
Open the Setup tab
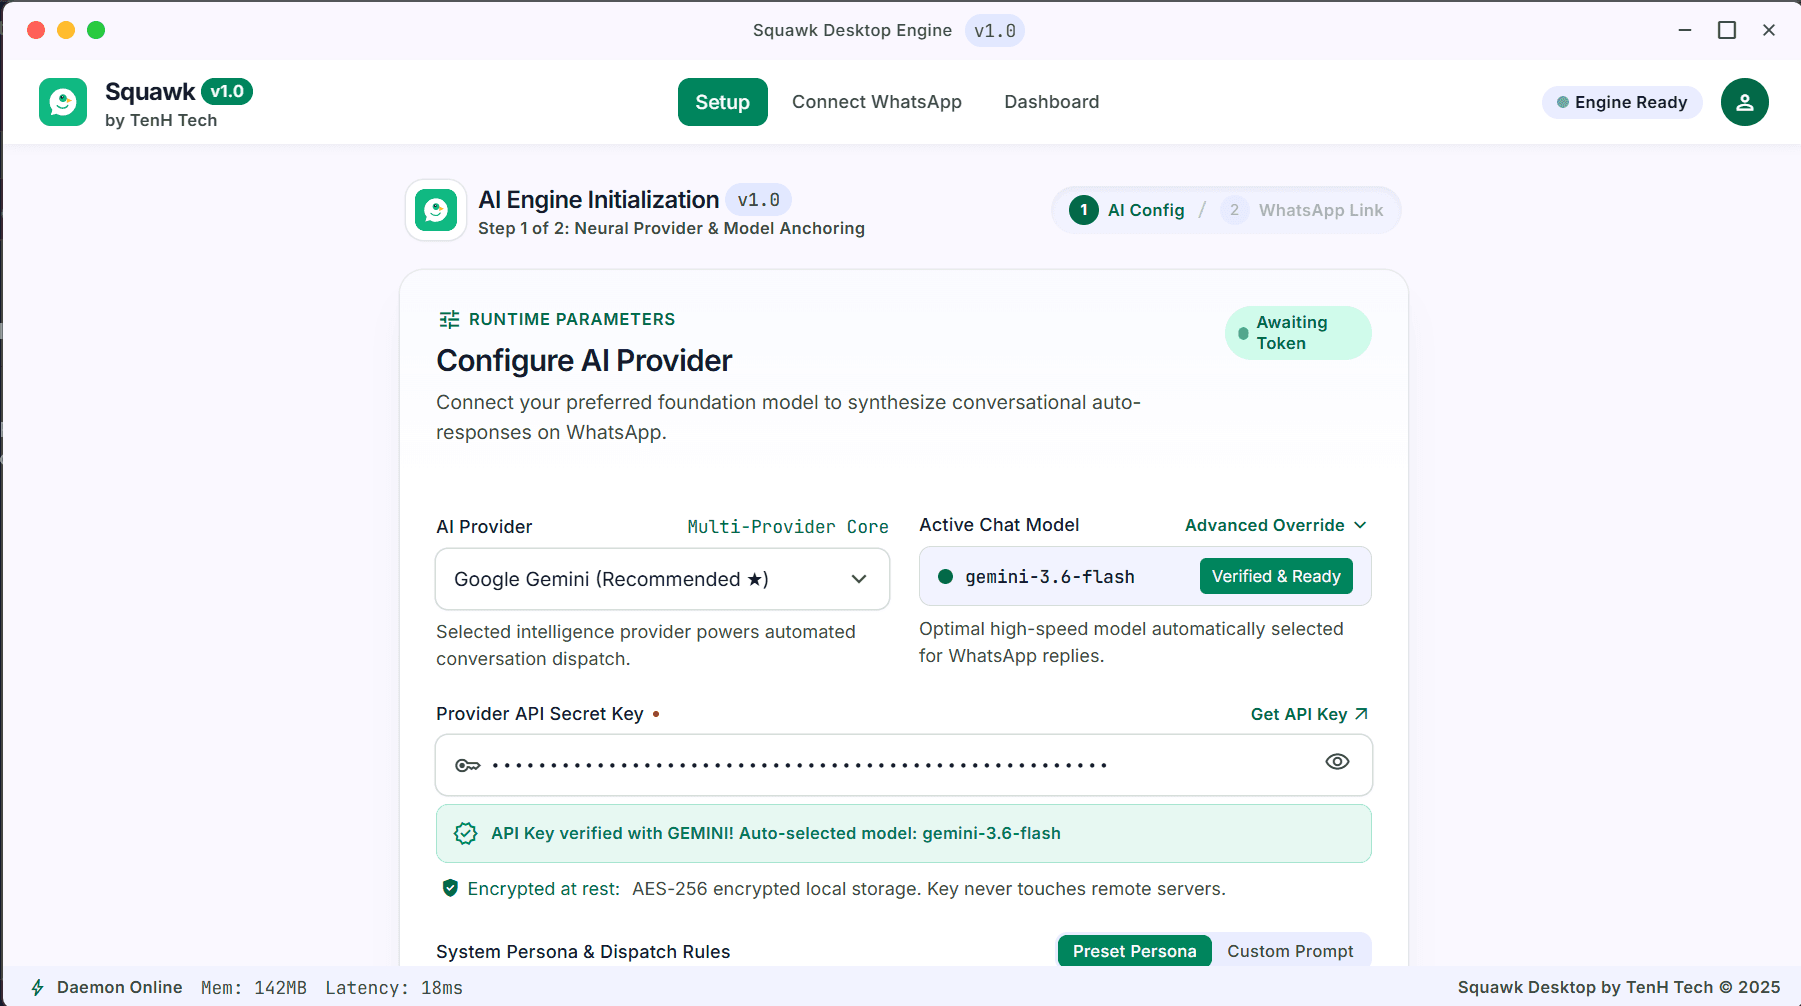tap(722, 102)
